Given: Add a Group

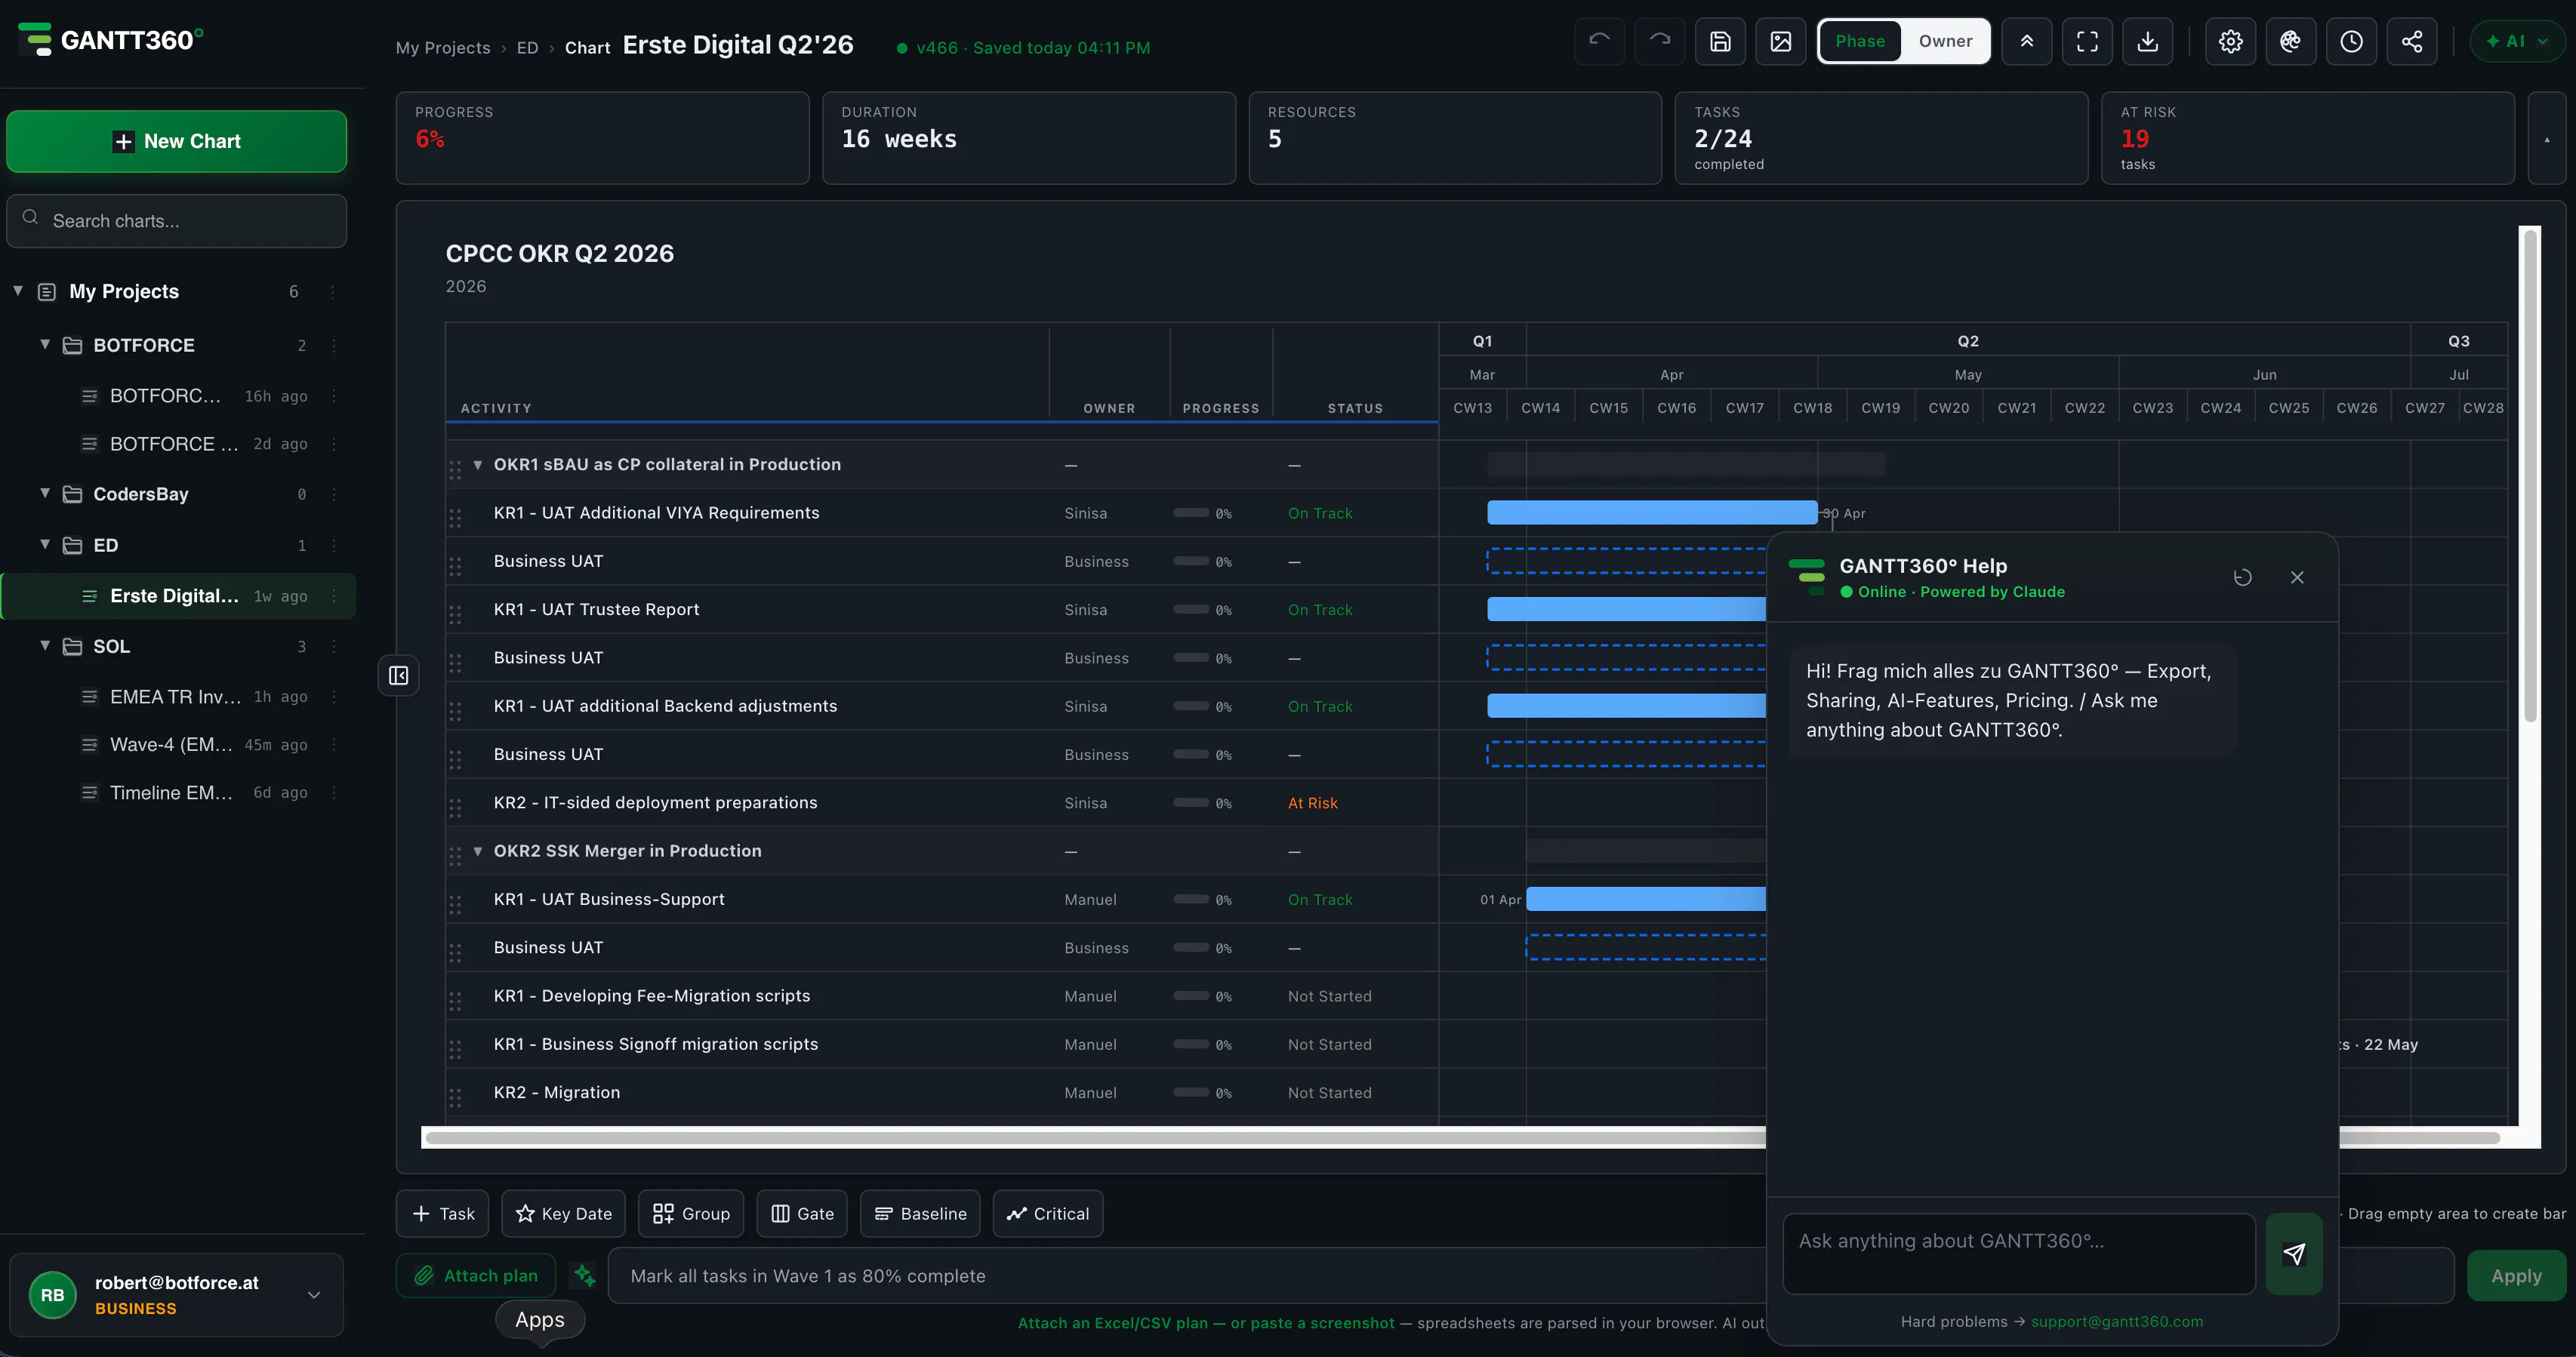Looking at the screenshot, I should (x=691, y=1213).
